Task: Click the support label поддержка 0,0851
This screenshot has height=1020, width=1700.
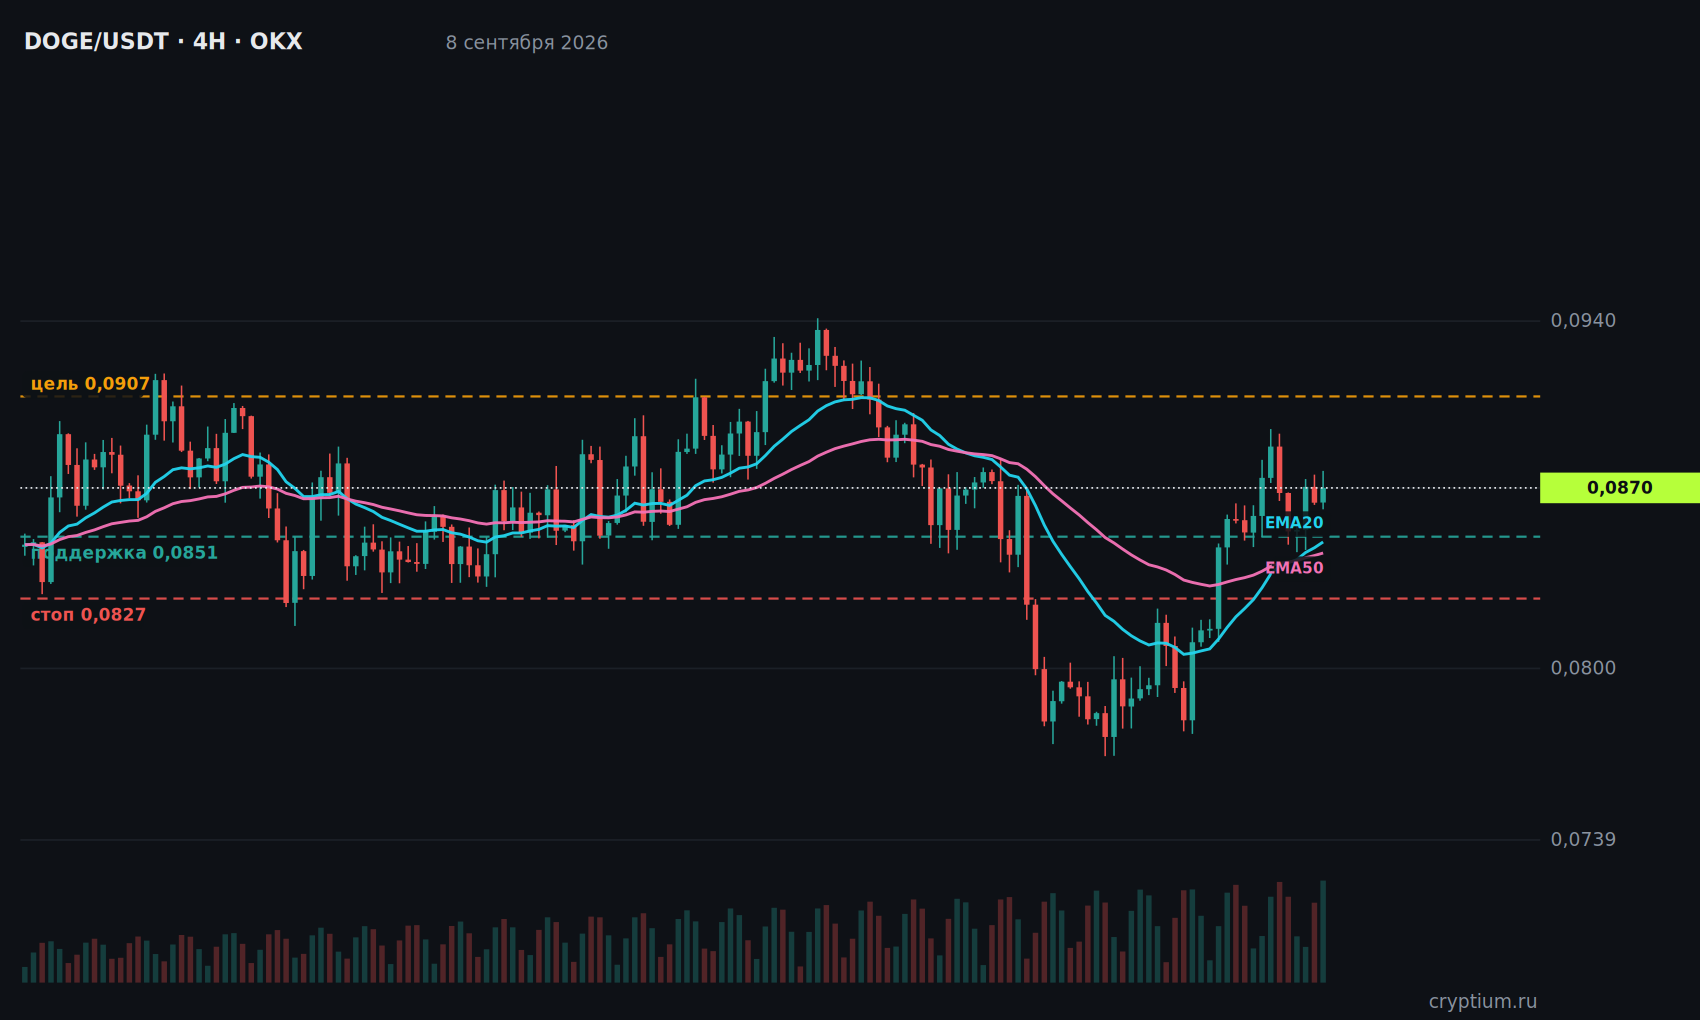Action: (x=124, y=553)
